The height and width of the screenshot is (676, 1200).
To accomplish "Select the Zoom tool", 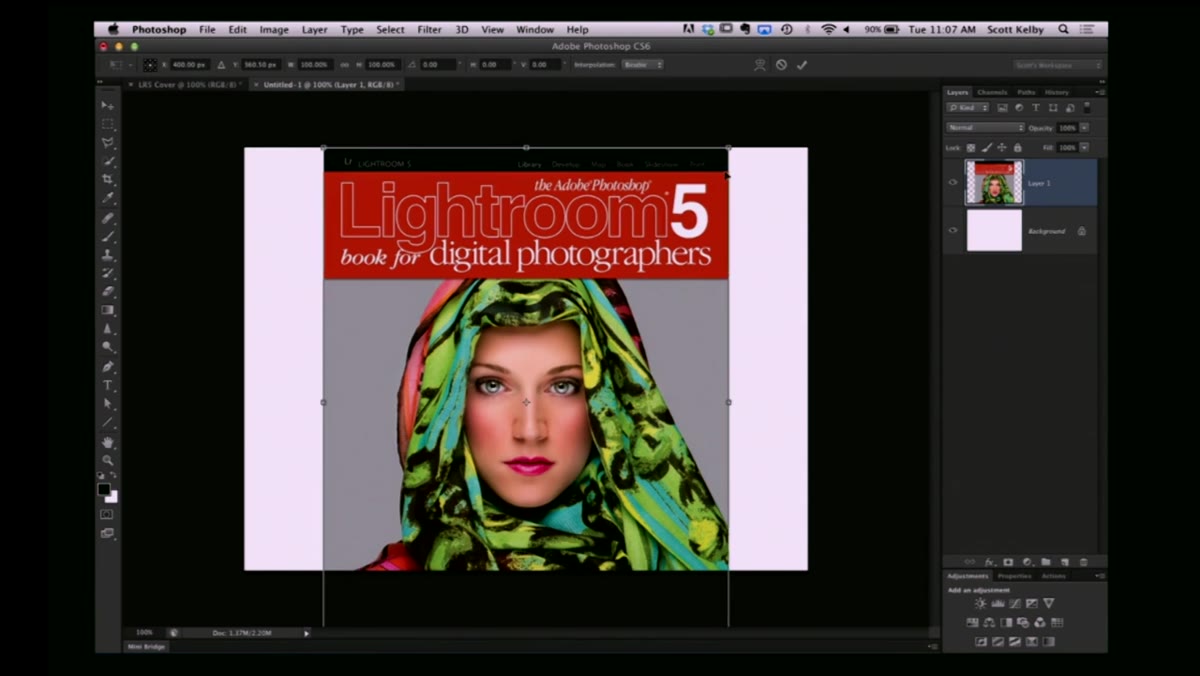I will click(107, 460).
